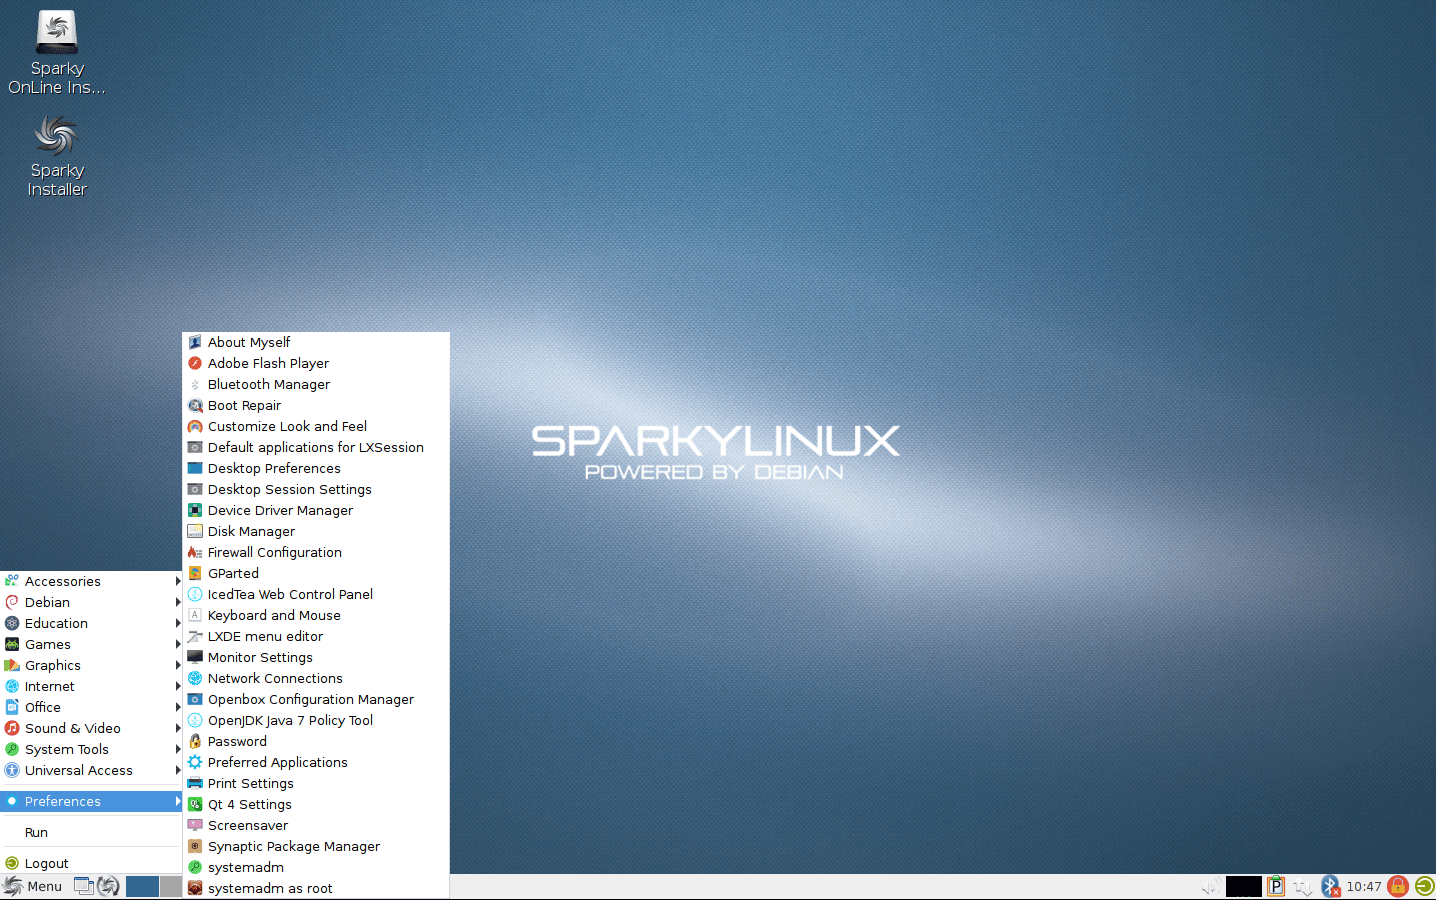Screen dimensions: 1436x900
Task: Launch the Sparky Installer desktop icon
Action: [57, 156]
